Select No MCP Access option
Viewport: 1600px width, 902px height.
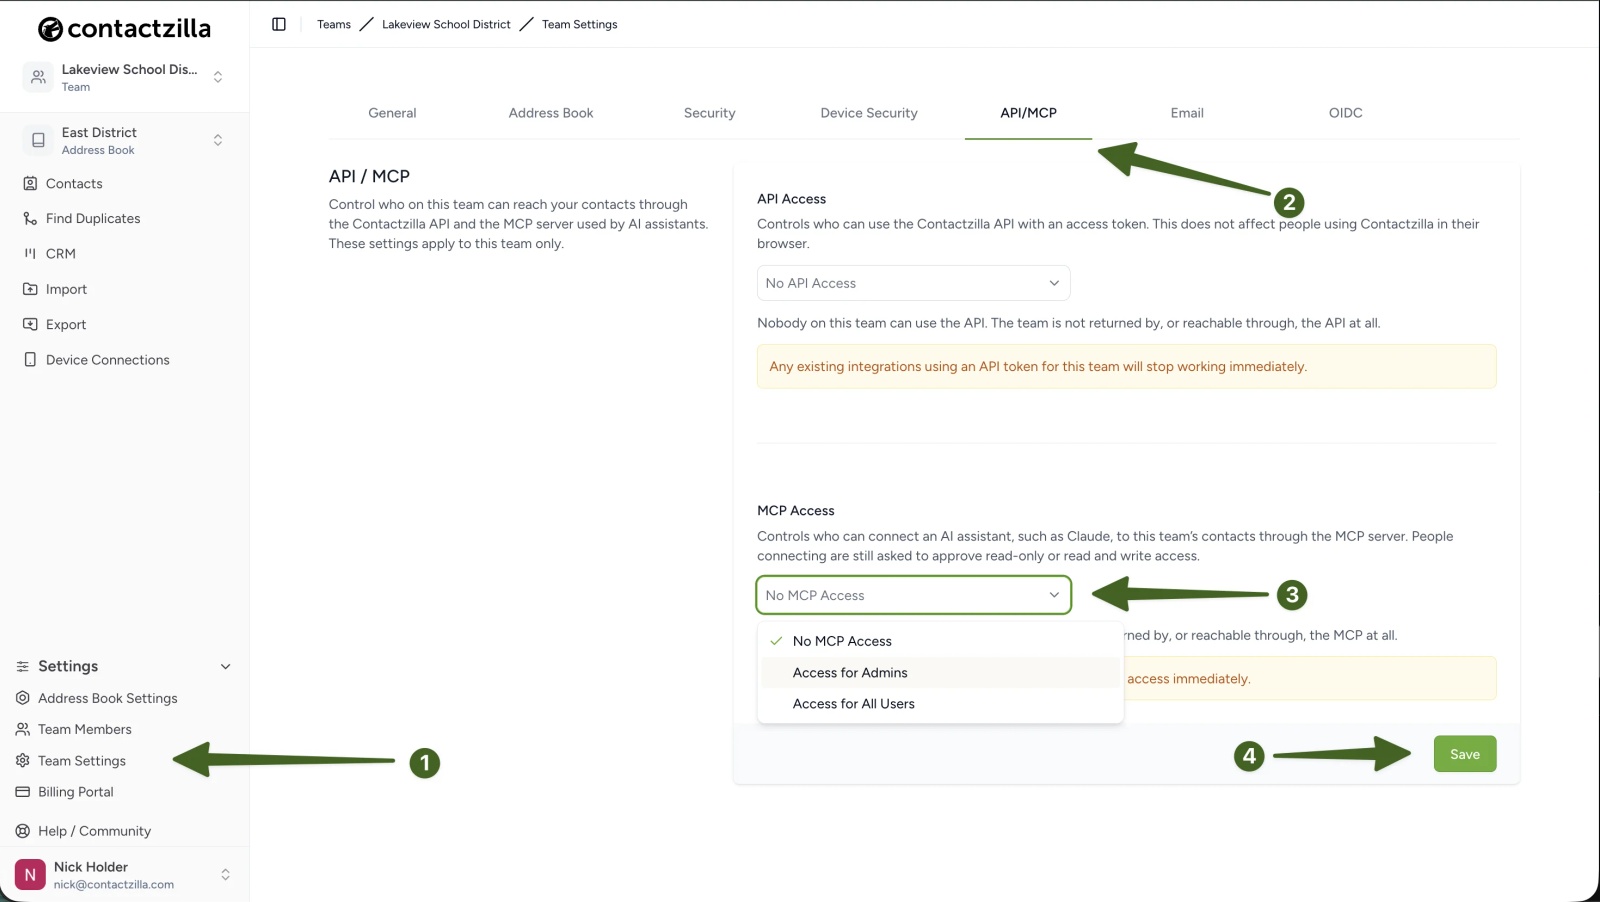pyautogui.click(x=940, y=641)
